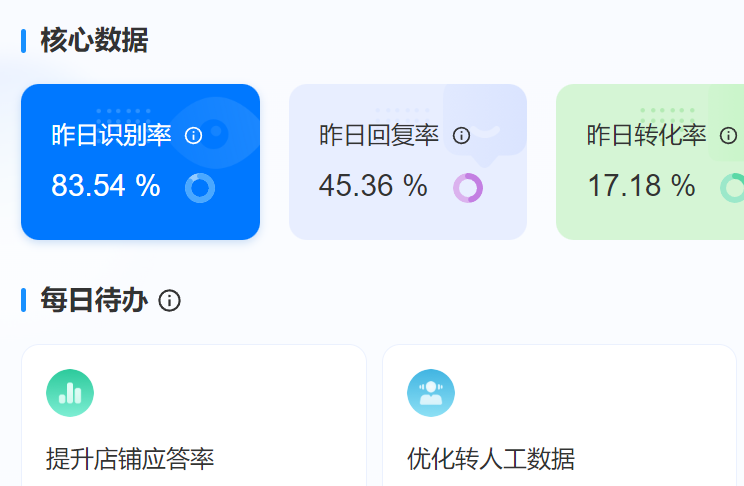Click the info icon beside 昨日回复率
The image size is (744, 486).
461,135
